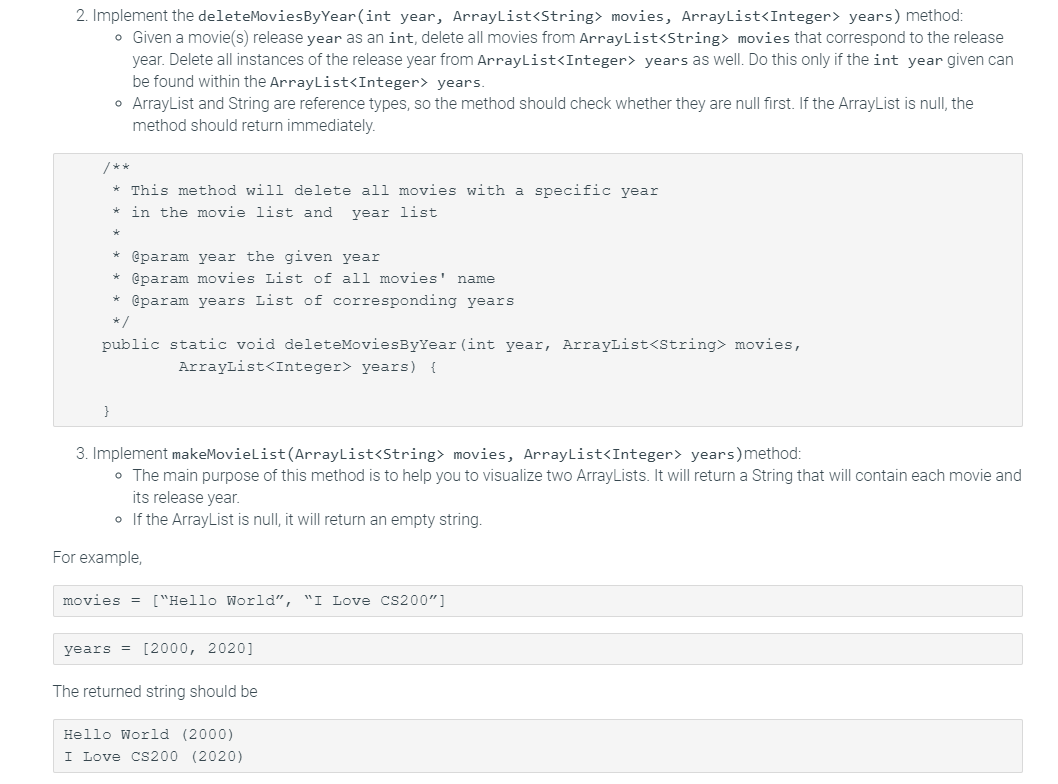Click the 'For example,' paragraph text
The image size is (1058, 784).
click(97, 558)
